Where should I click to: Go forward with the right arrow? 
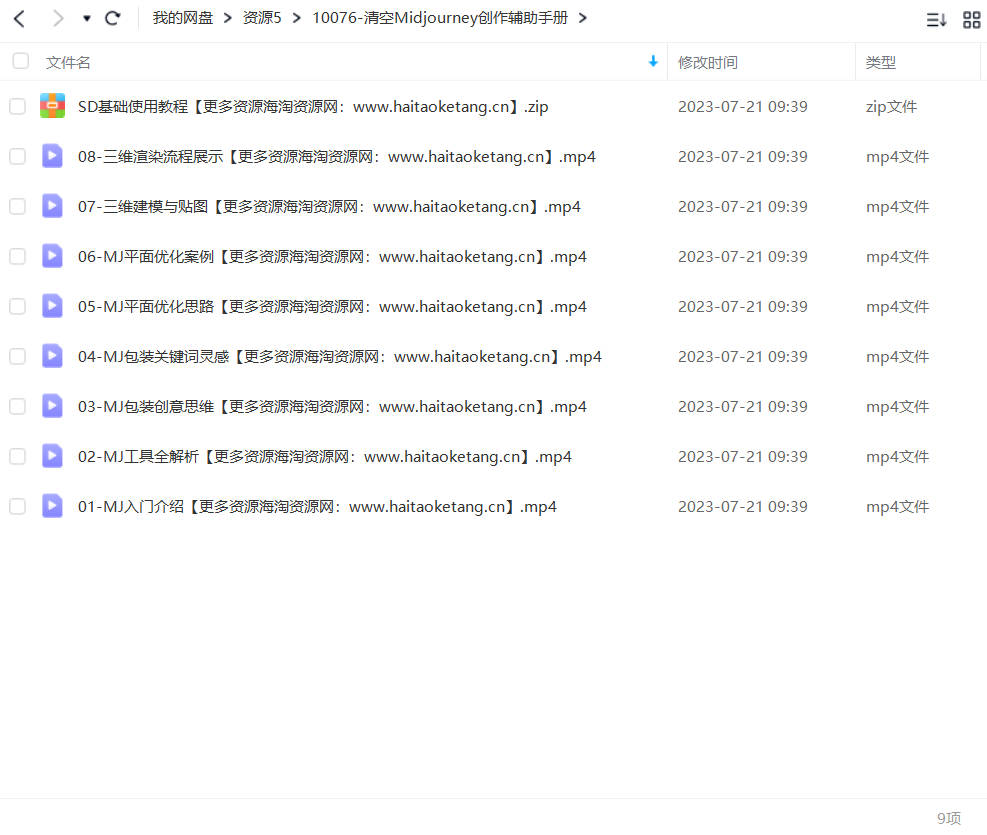click(x=58, y=19)
